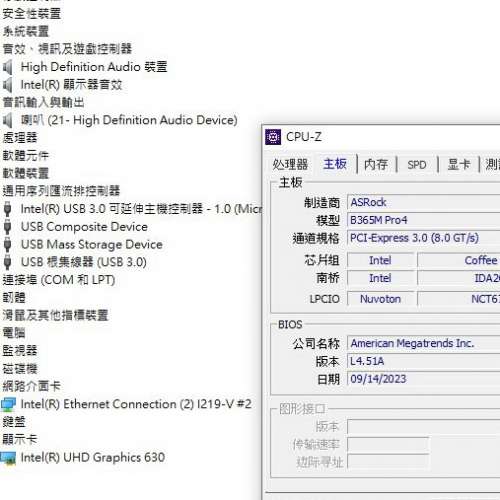Select the 磁碟機 category

pyautogui.click(x=20, y=368)
